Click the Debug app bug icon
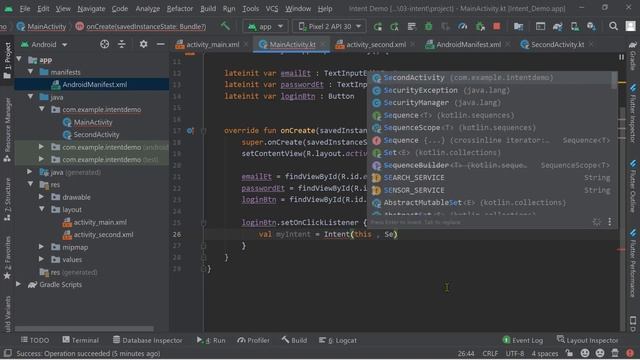This screenshot has height=360, width=640. point(428,27)
